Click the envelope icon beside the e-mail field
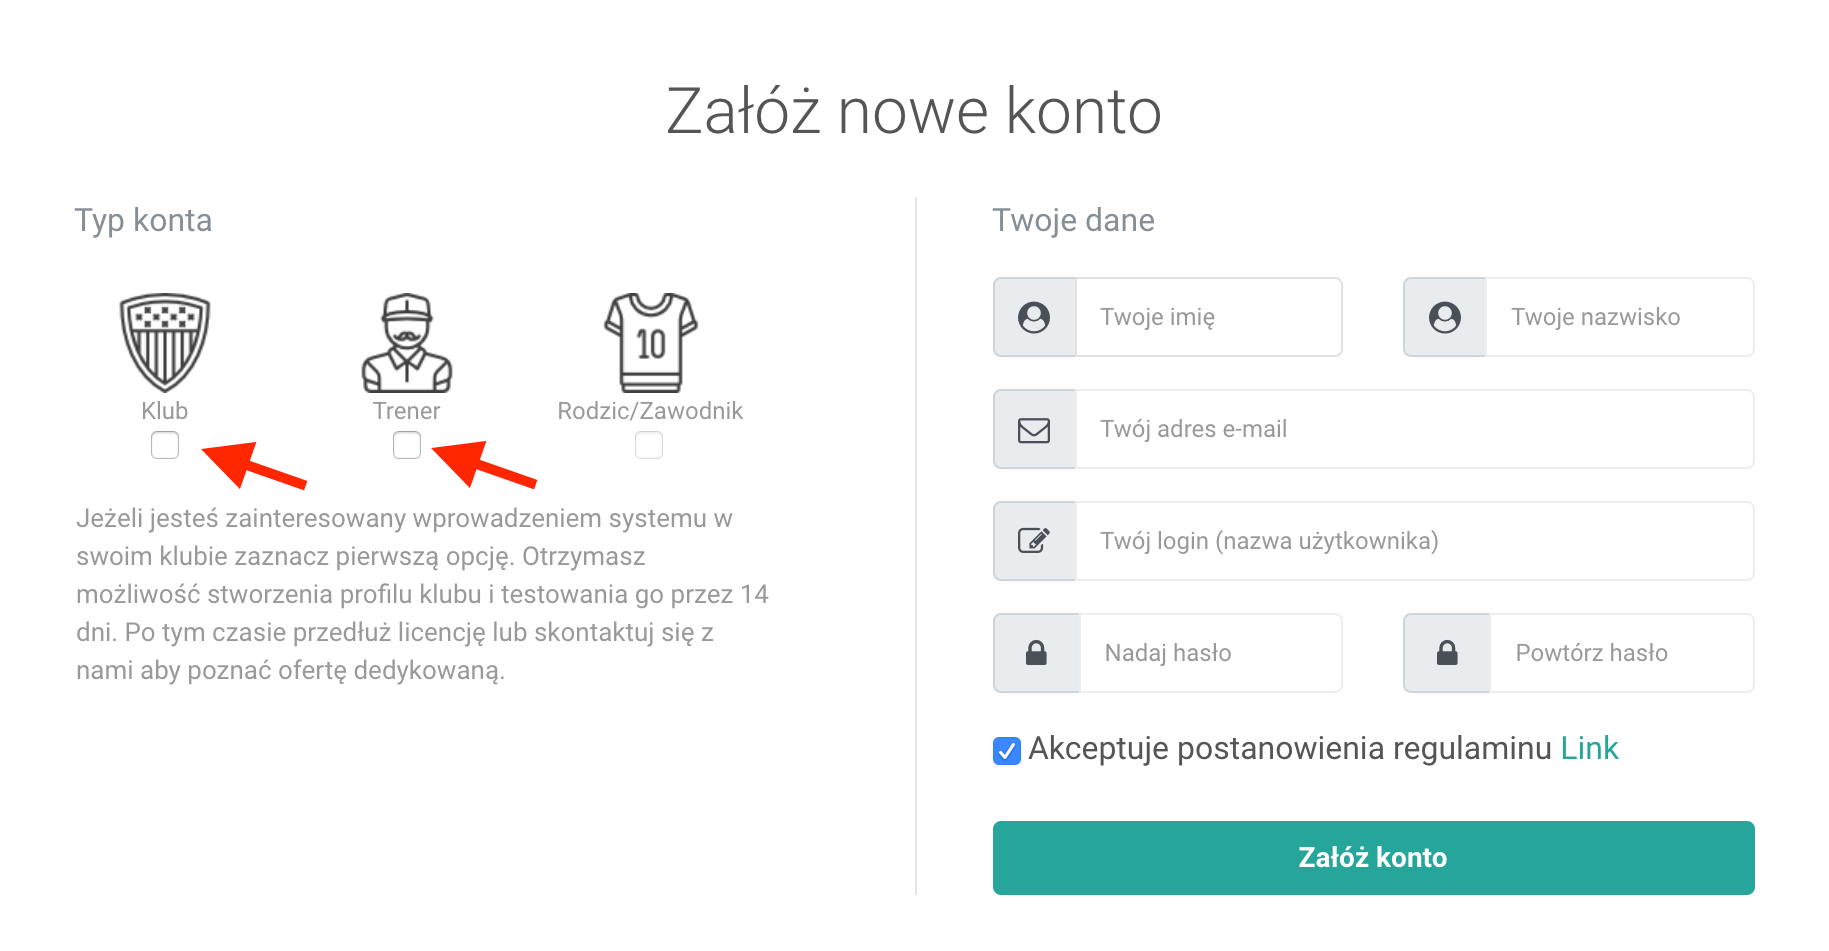Viewport: 1829px width, 951px height. [1034, 430]
